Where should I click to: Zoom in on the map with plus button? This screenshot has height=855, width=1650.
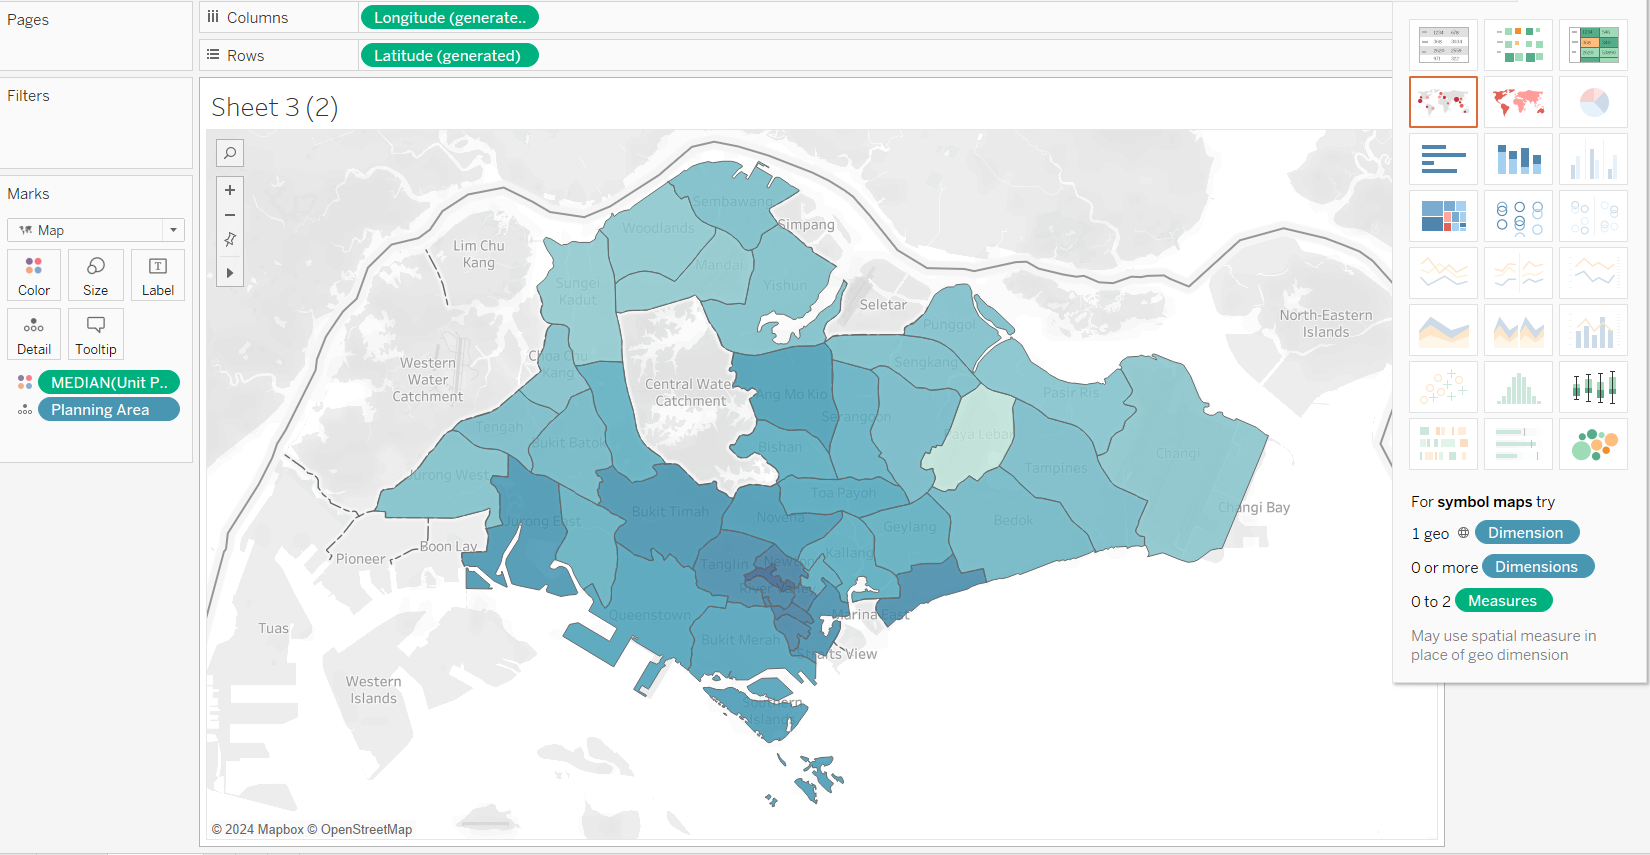click(x=230, y=190)
